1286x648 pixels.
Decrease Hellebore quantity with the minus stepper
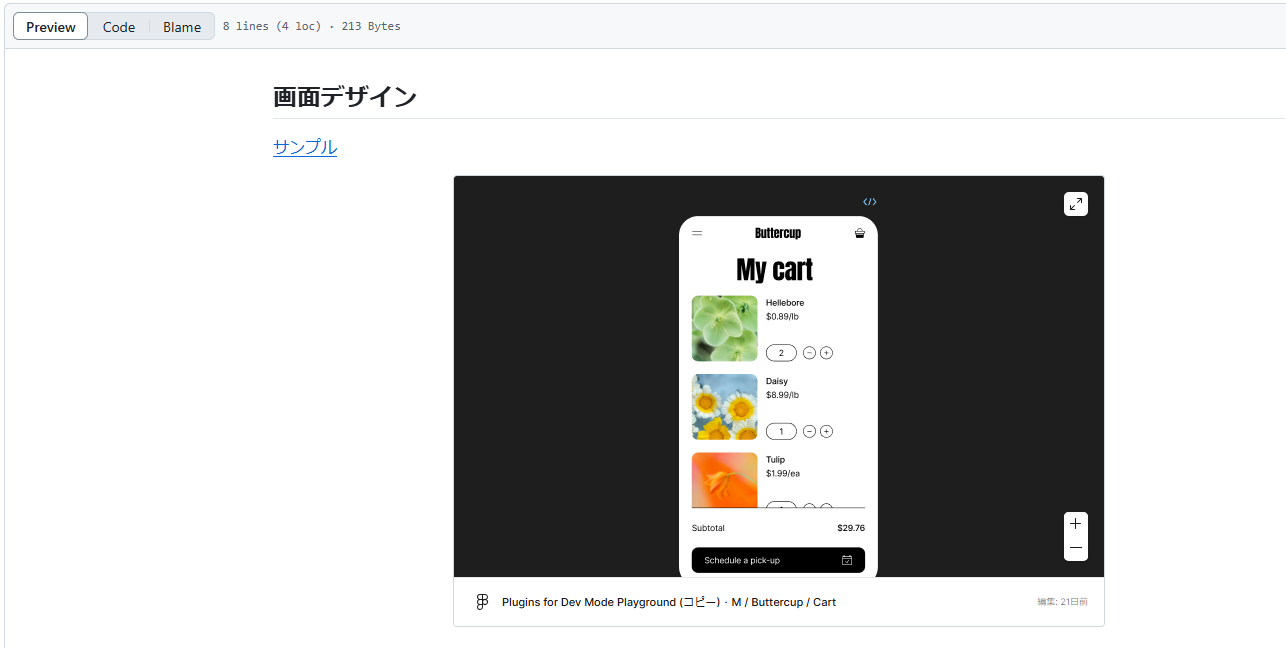coord(809,352)
